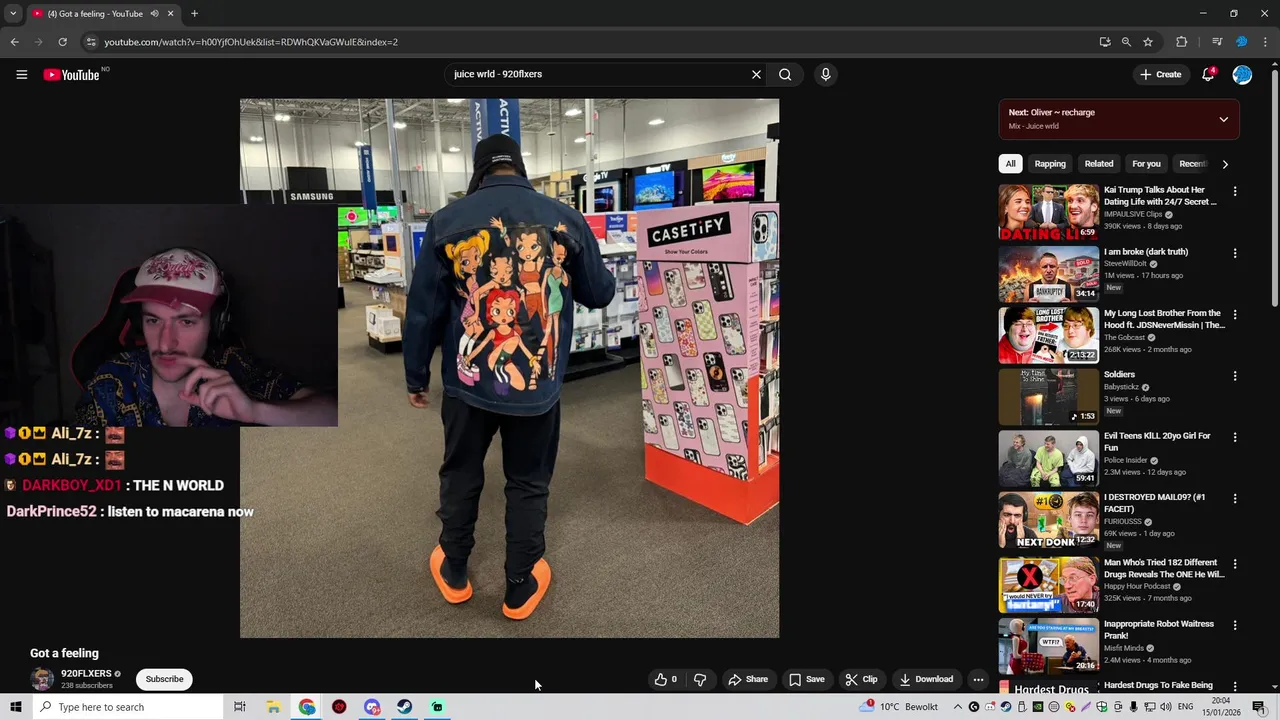Open Inappropriate Robot Waitress Prank title
Viewport: 1280px width, 720px height.
(x=1159, y=629)
